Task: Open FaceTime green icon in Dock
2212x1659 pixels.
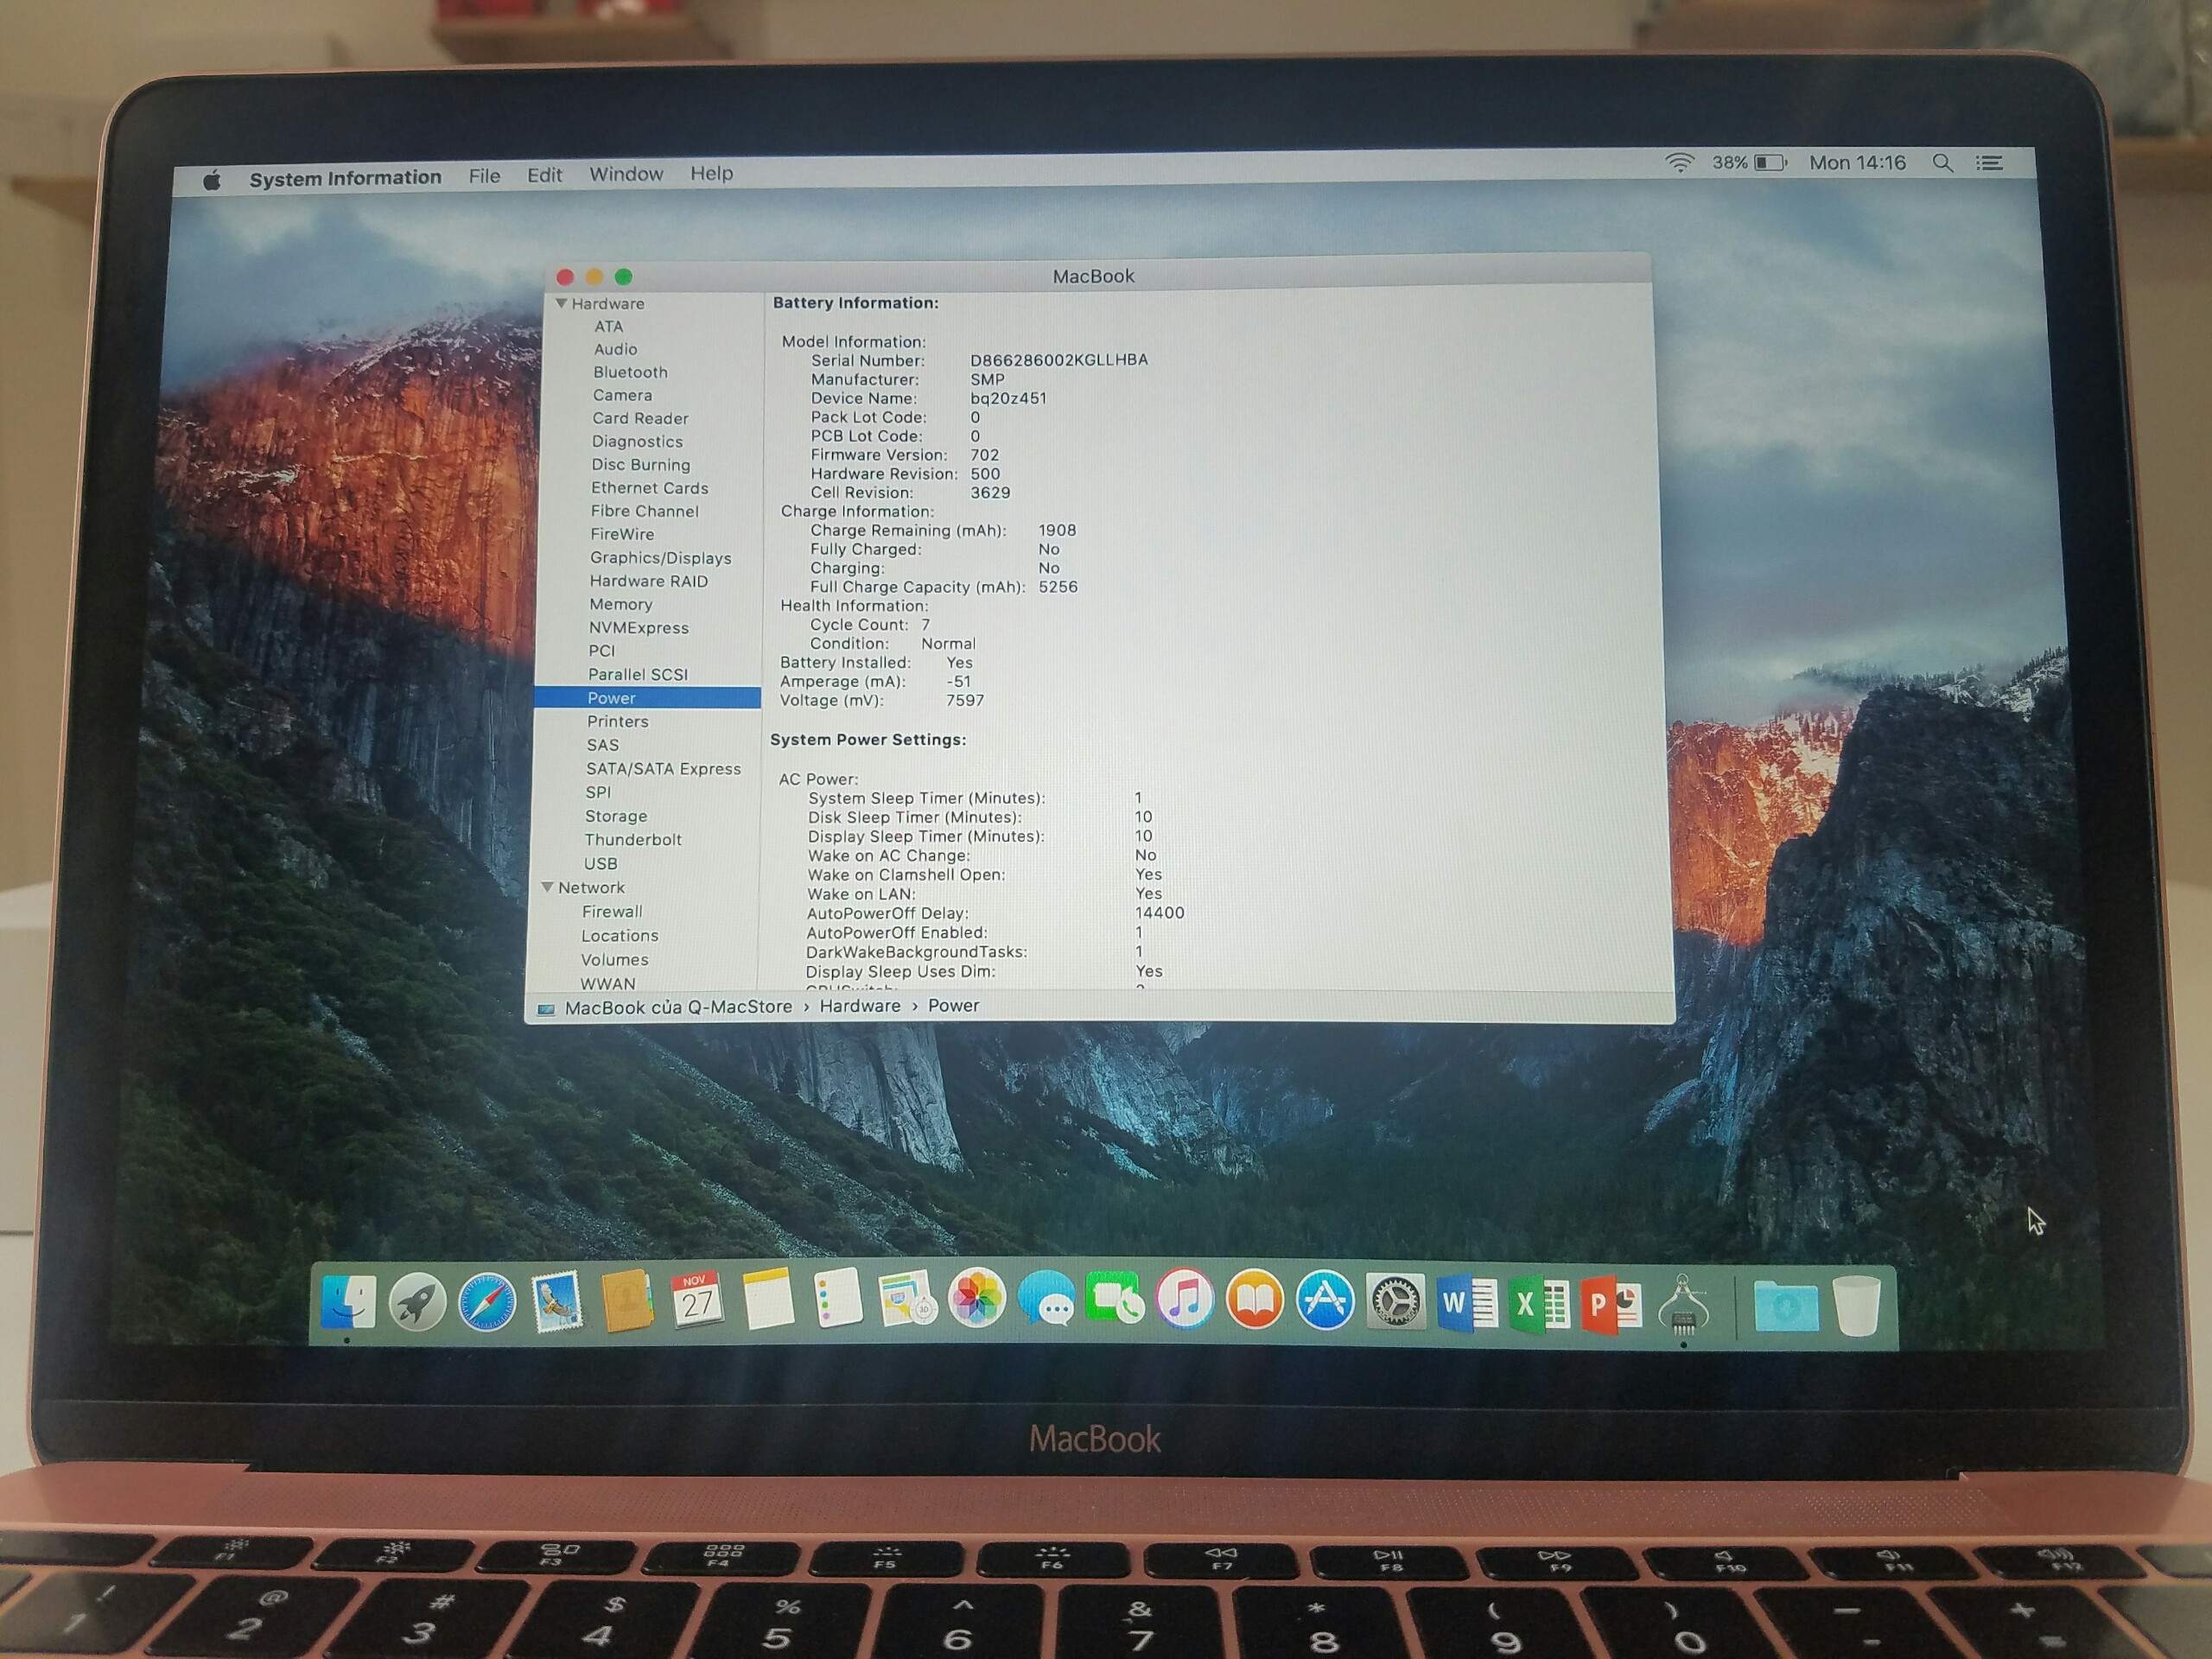Action: pyautogui.click(x=1114, y=1298)
